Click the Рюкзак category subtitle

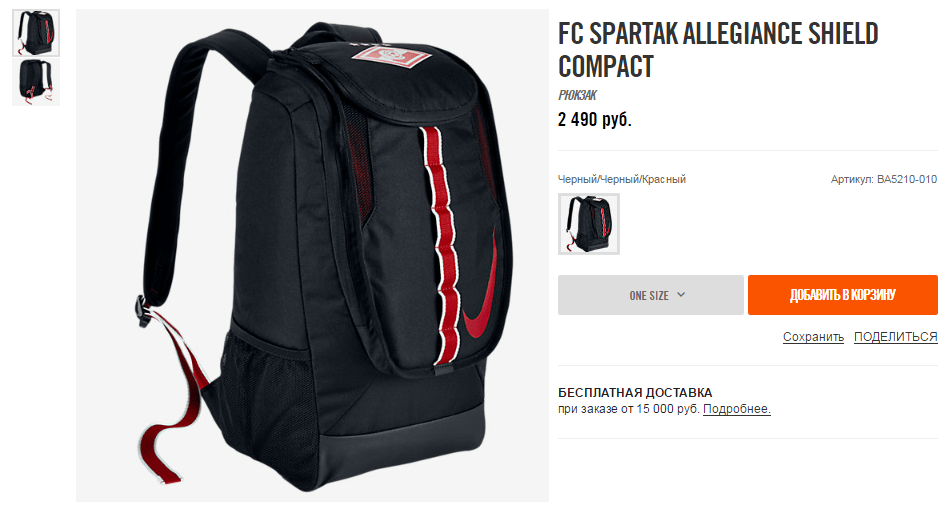(x=577, y=95)
